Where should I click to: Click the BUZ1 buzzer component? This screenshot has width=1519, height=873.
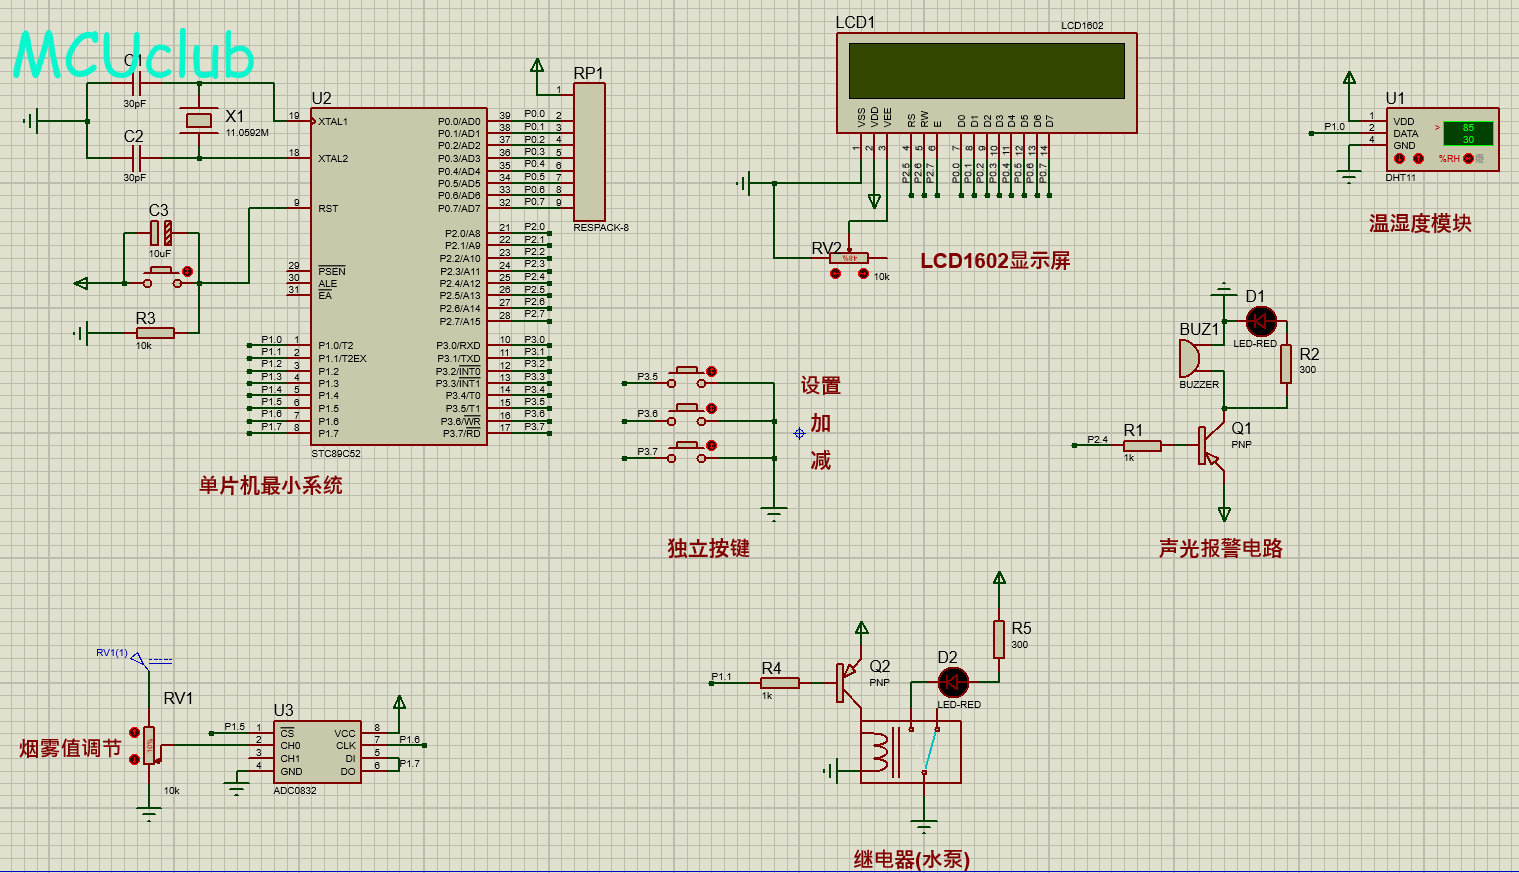click(1192, 358)
